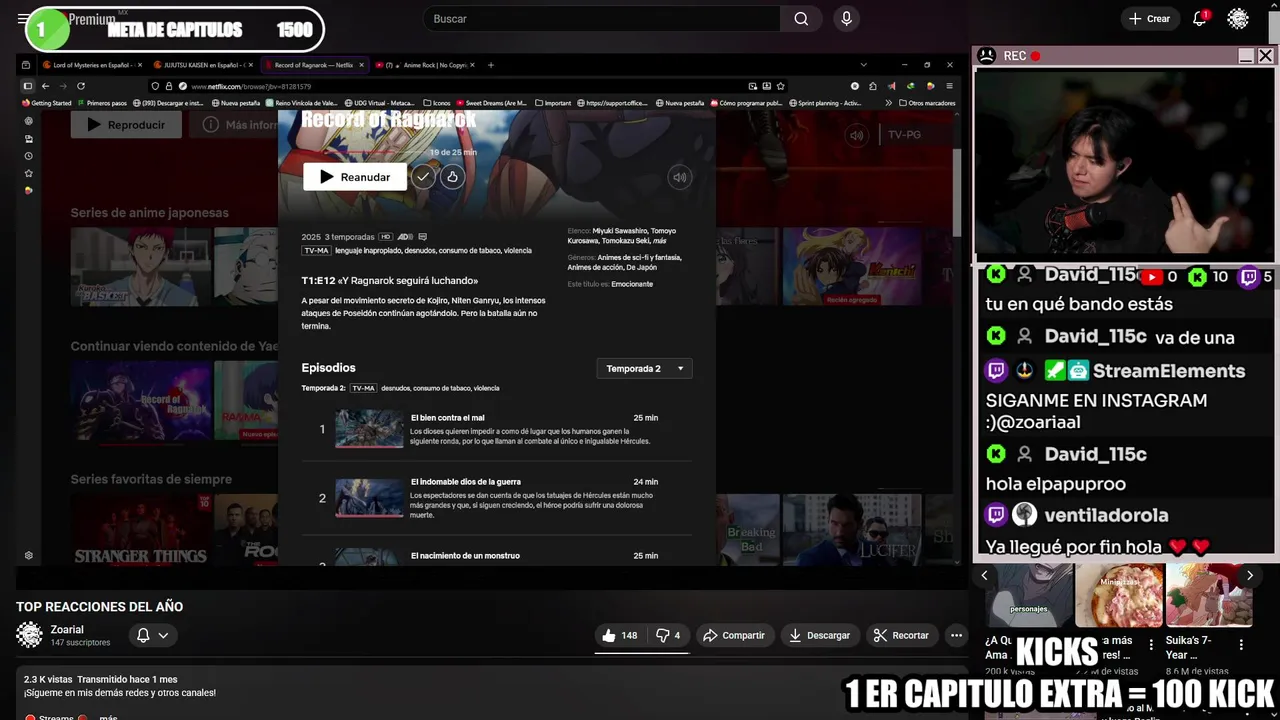Viewport: 1280px width, 720px height.
Task: Click the Recortar clip button
Action: 901,635
